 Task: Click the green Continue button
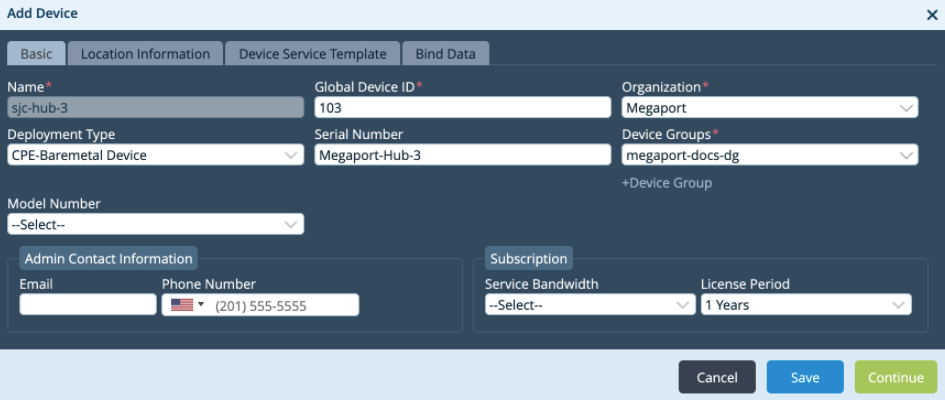(896, 377)
